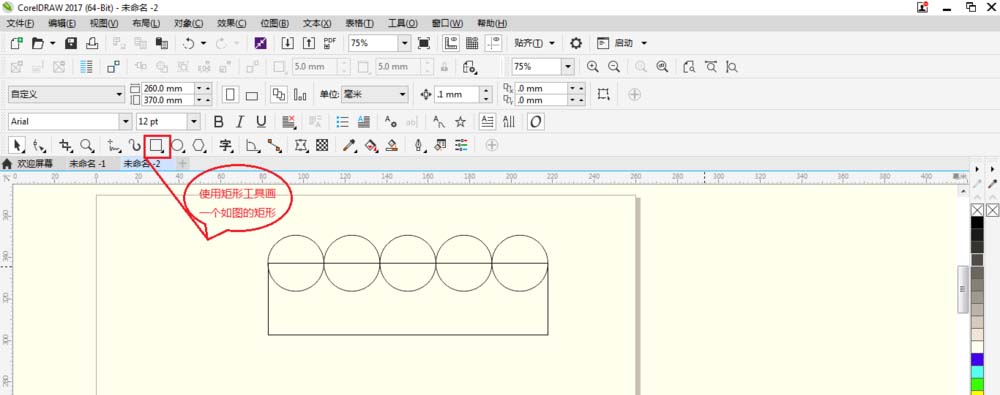Select the Rectangle tool
1000x395 pixels.
(x=157, y=146)
